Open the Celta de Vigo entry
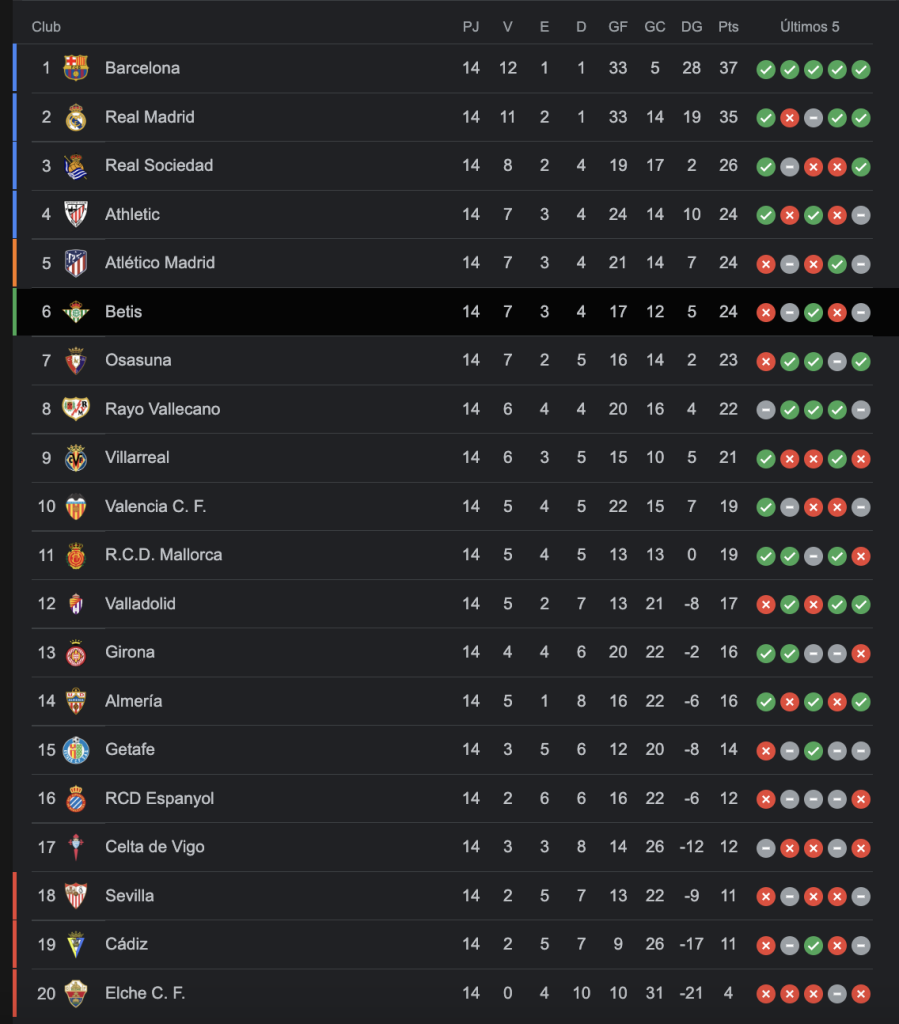The height and width of the screenshot is (1024, 899). click(155, 846)
